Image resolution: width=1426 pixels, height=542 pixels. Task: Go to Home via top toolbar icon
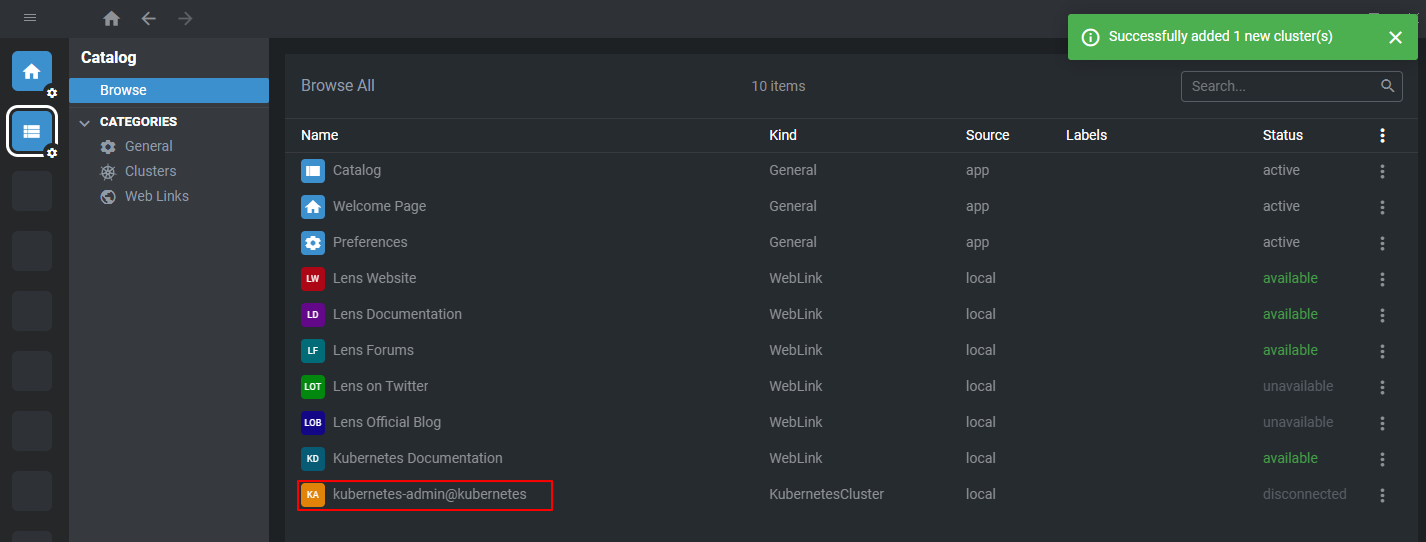pos(112,18)
